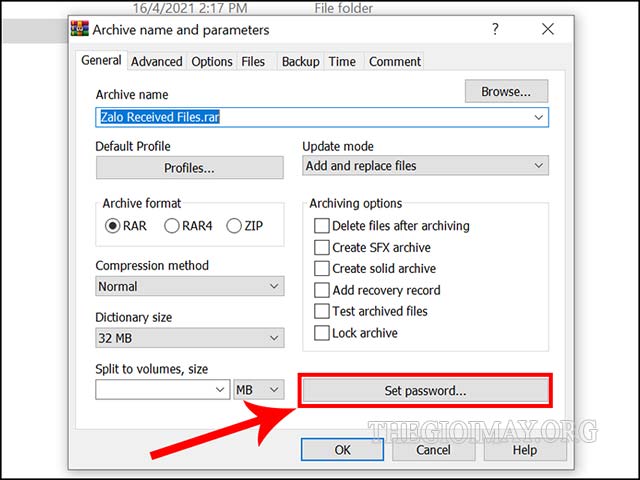Expand the Archive name dropdown arrow
The width and height of the screenshot is (640, 480).
(539, 118)
